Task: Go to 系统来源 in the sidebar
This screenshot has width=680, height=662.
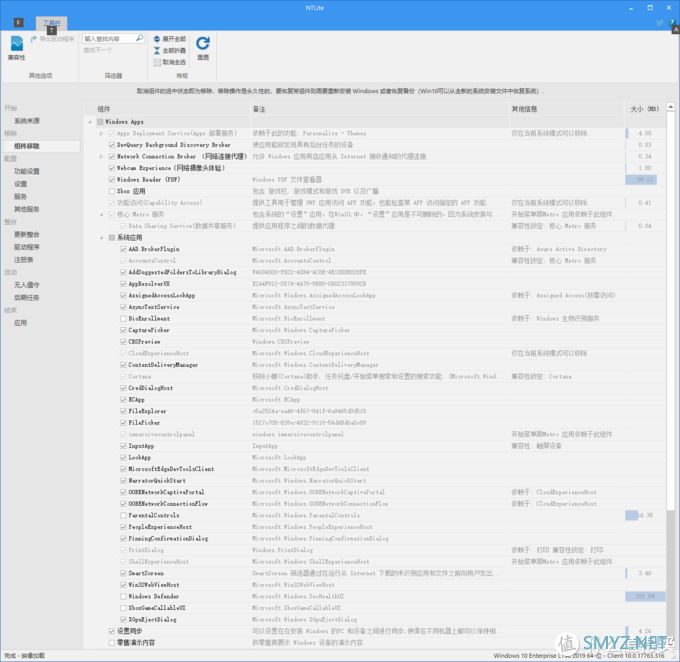Action: (x=27, y=121)
